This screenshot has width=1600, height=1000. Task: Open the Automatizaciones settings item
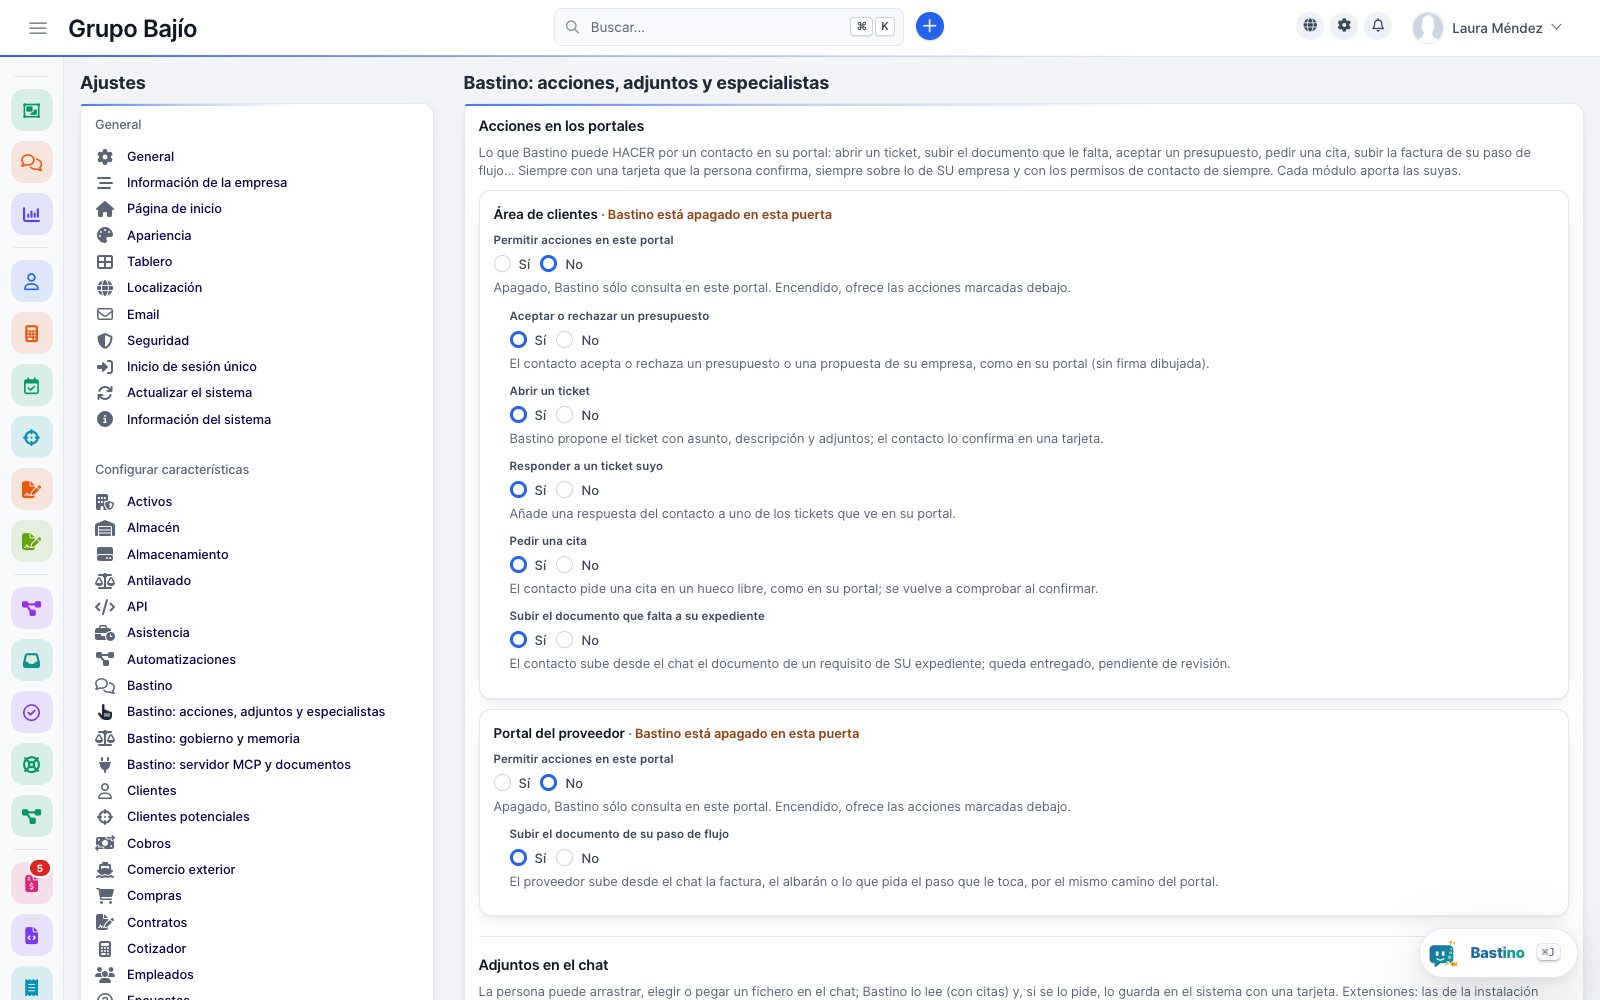[181, 659]
